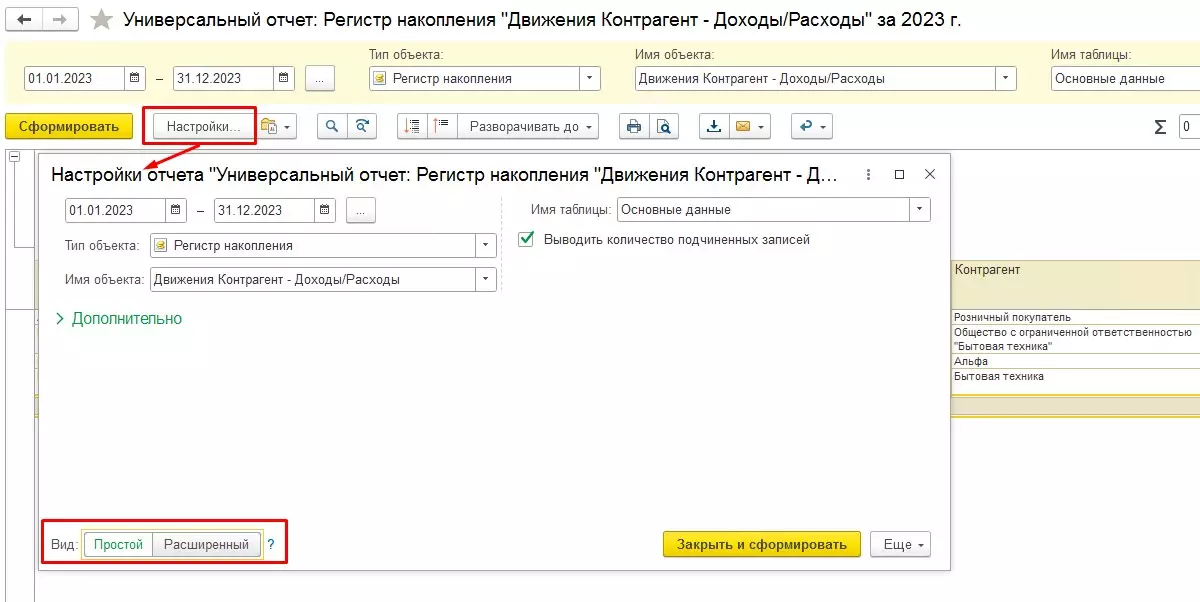Image resolution: width=1200 pixels, height=602 pixels.
Task: Open dialog period selection ellipsis button
Action: click(x=361, y=210)
